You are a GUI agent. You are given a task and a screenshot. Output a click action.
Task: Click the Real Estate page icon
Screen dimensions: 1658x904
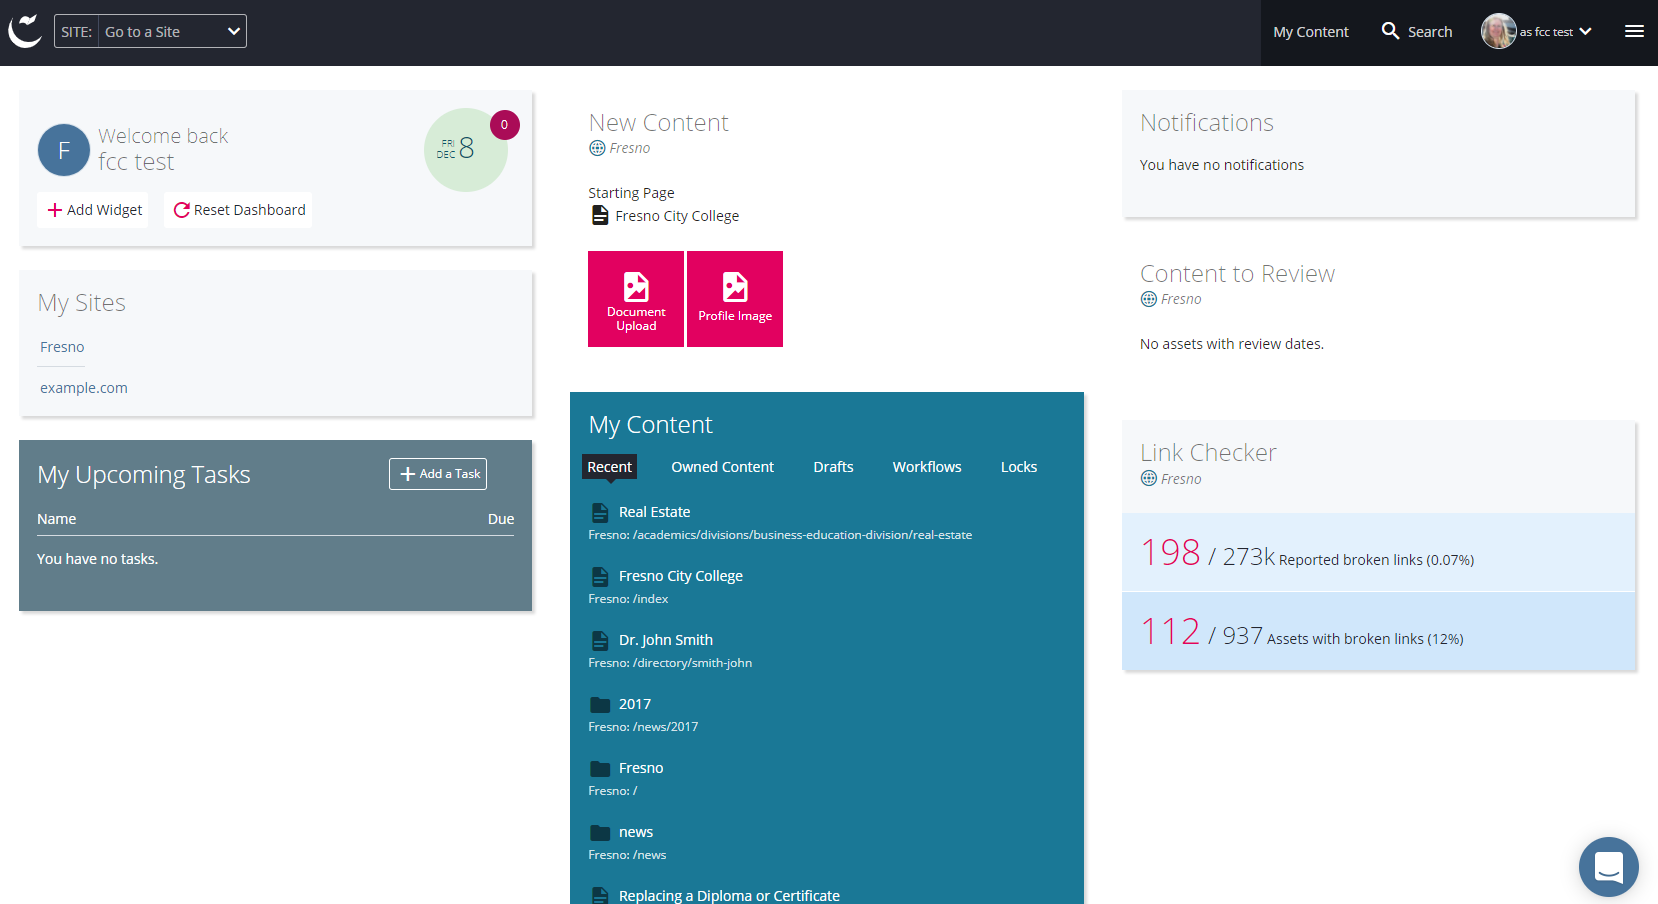[600, 513]
